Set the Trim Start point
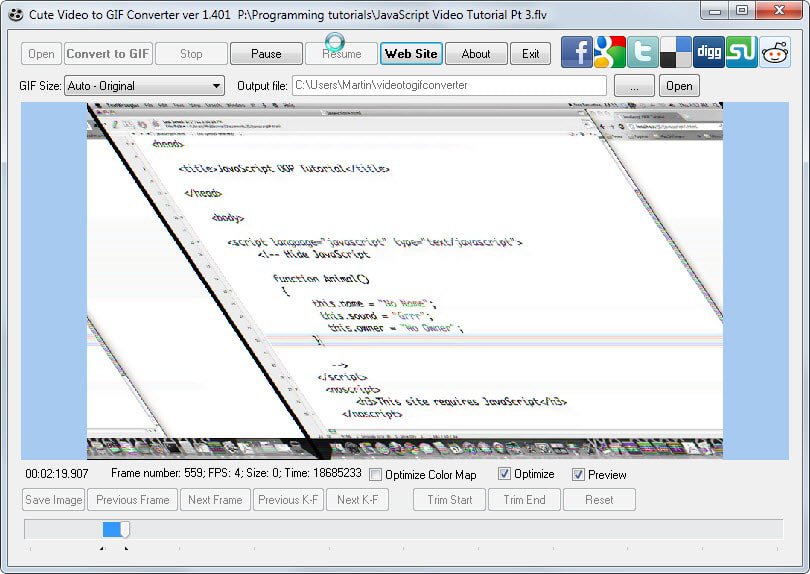Viewport: 810px width, 574px height. point(449,500)
